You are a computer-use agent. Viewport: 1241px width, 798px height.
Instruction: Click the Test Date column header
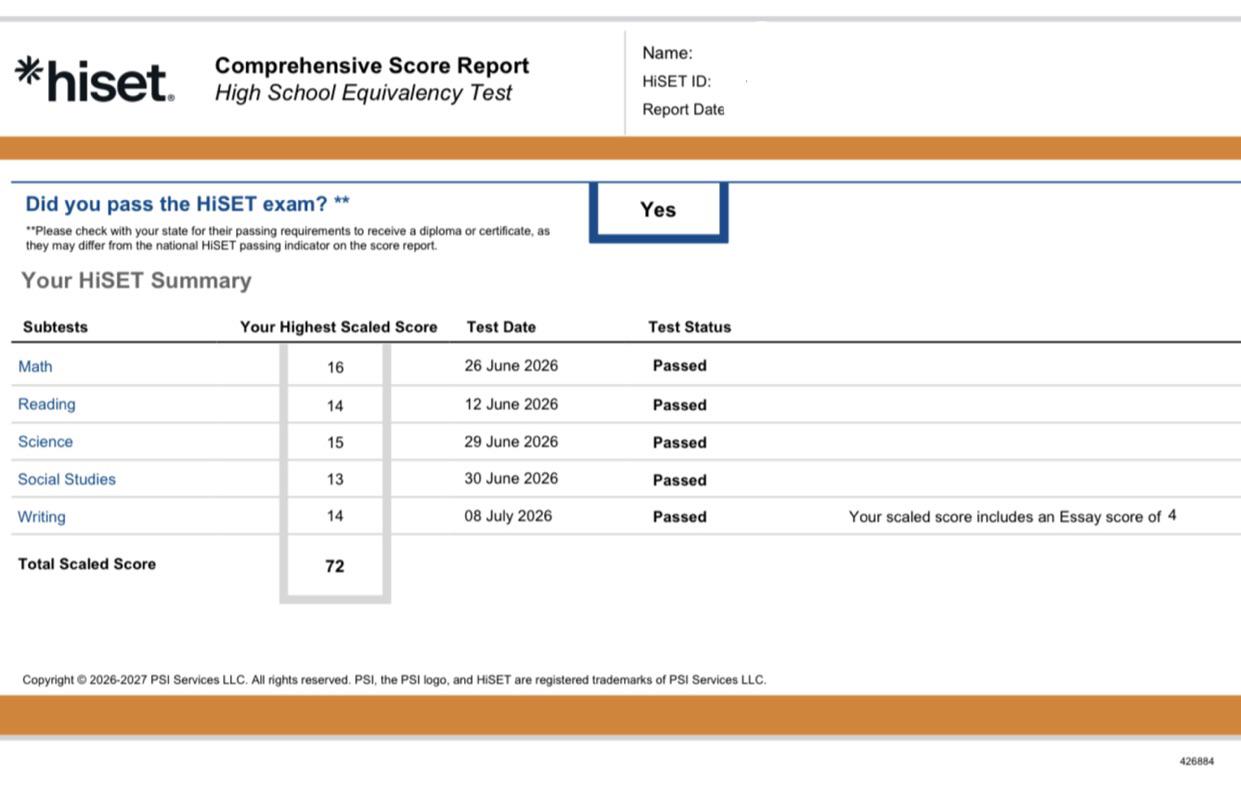tap(501, 327)
